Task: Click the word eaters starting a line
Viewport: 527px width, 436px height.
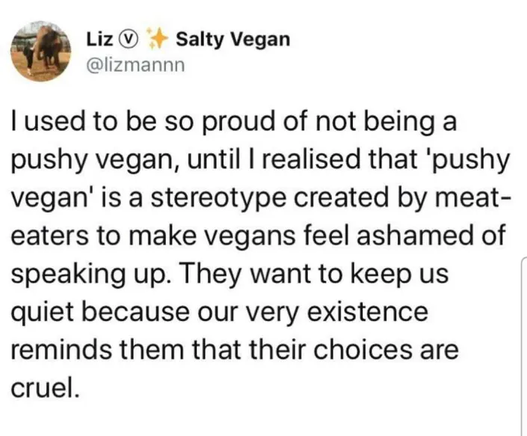Action: click(50, 236)
